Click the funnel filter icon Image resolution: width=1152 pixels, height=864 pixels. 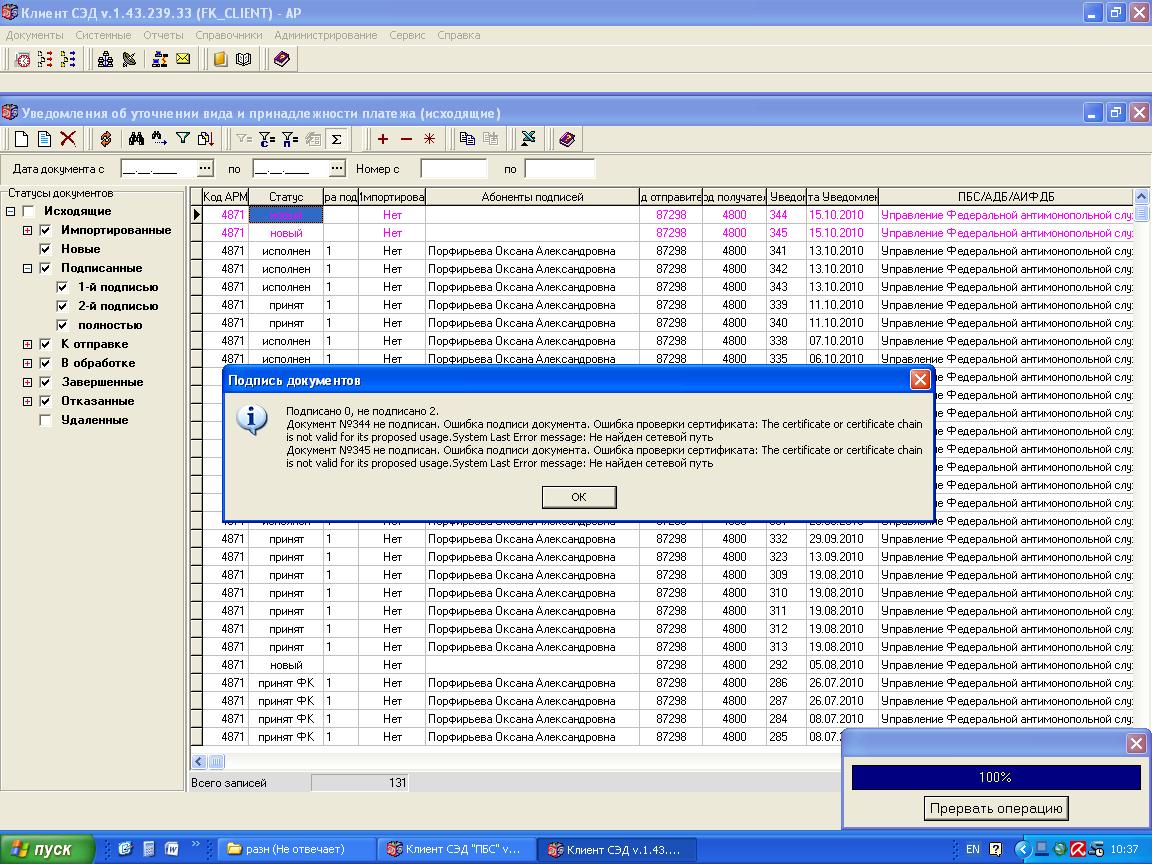pyautogui.click(x=183, y=139)
